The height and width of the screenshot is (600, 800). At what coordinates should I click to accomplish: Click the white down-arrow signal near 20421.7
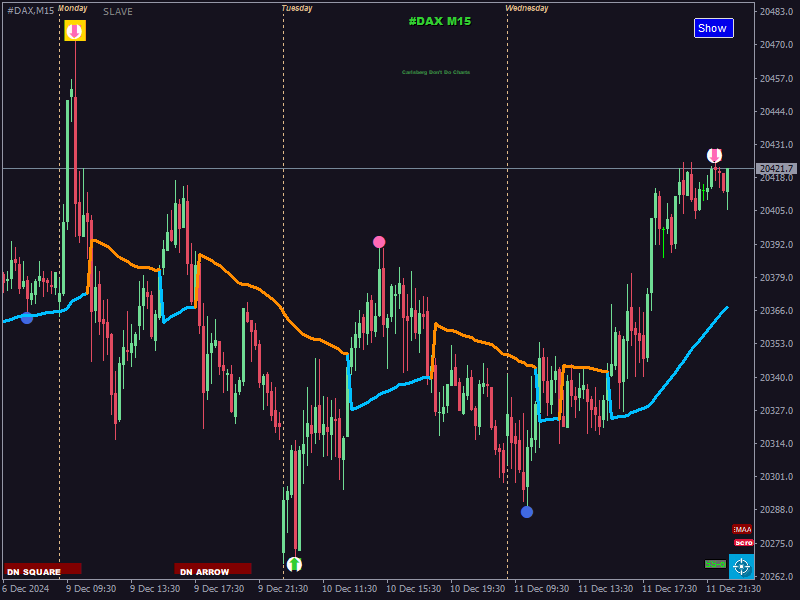[x=714, y=155]
